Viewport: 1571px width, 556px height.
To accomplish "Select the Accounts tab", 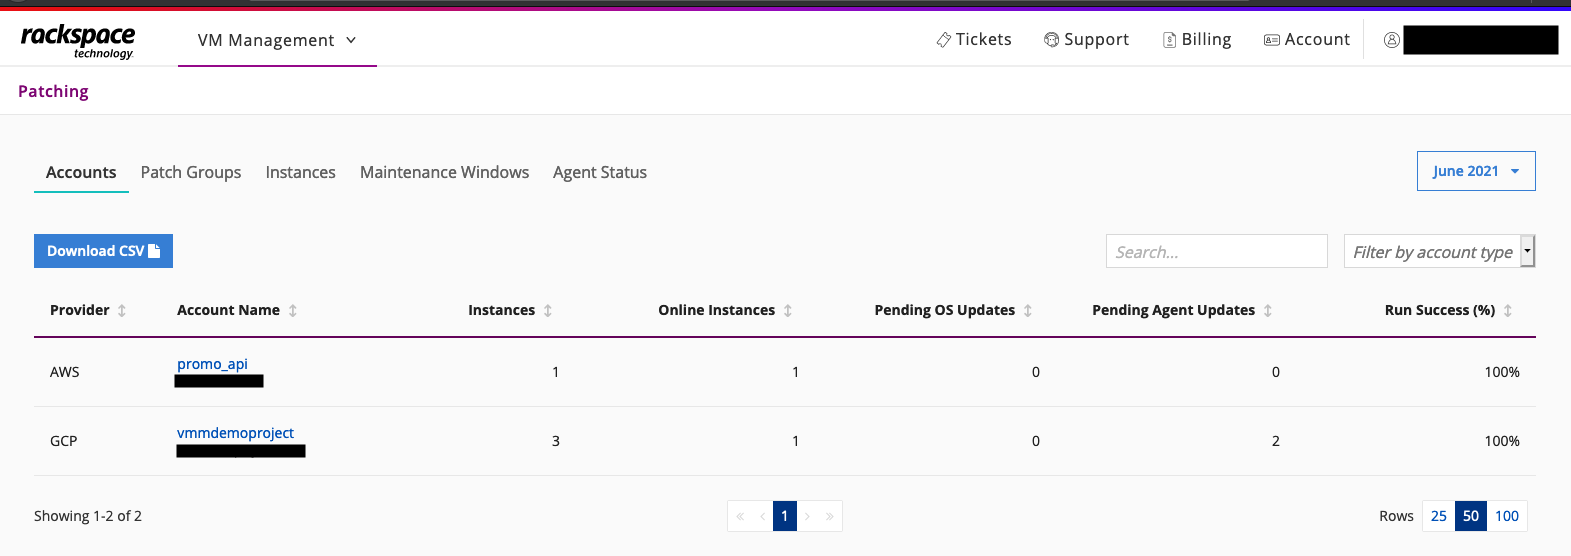I will click(81, 172).
